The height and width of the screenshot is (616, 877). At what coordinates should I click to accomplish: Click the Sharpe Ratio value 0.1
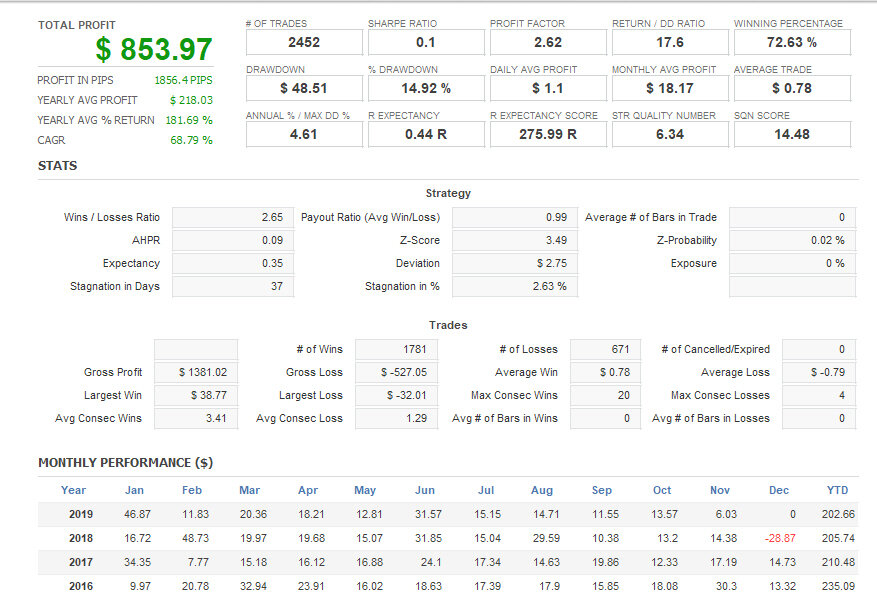[426, 43]
